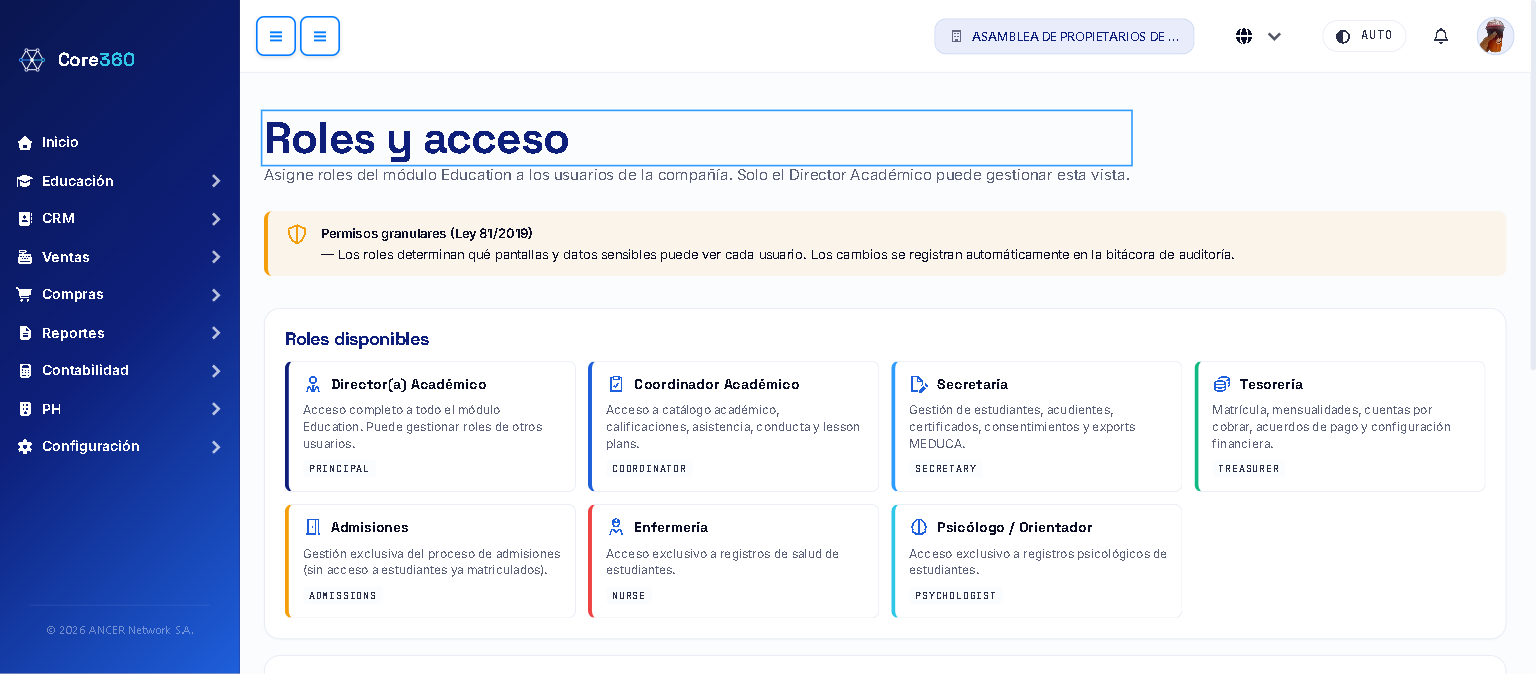Click the © 2026 ANCER Network S.A. footer
Screen dimensions: 1536x674
[120, 630]
